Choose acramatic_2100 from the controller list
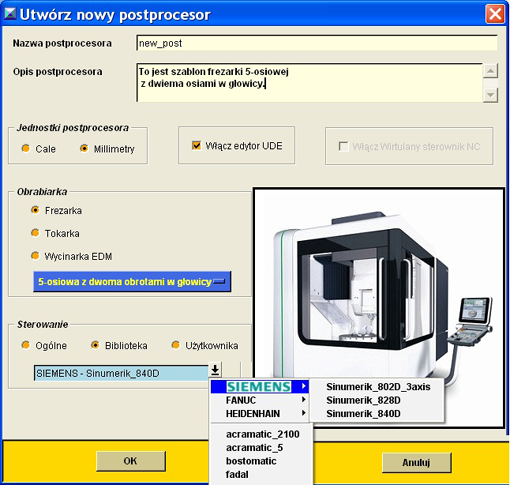The height and width of the screenshot is (485, 510). 263,434
